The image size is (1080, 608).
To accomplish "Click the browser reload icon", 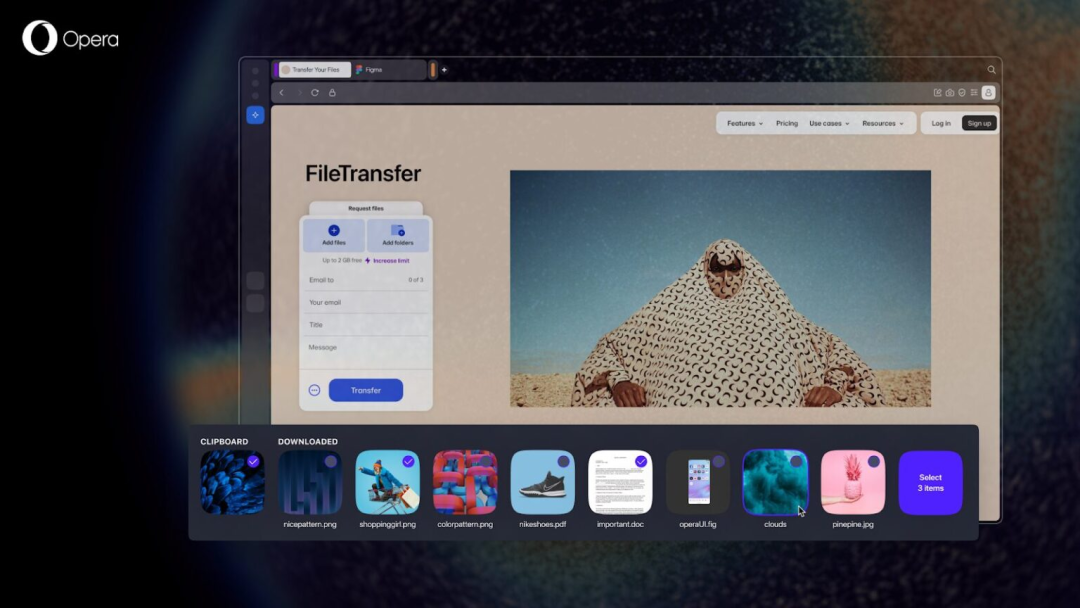I will (x=315, y=93).
